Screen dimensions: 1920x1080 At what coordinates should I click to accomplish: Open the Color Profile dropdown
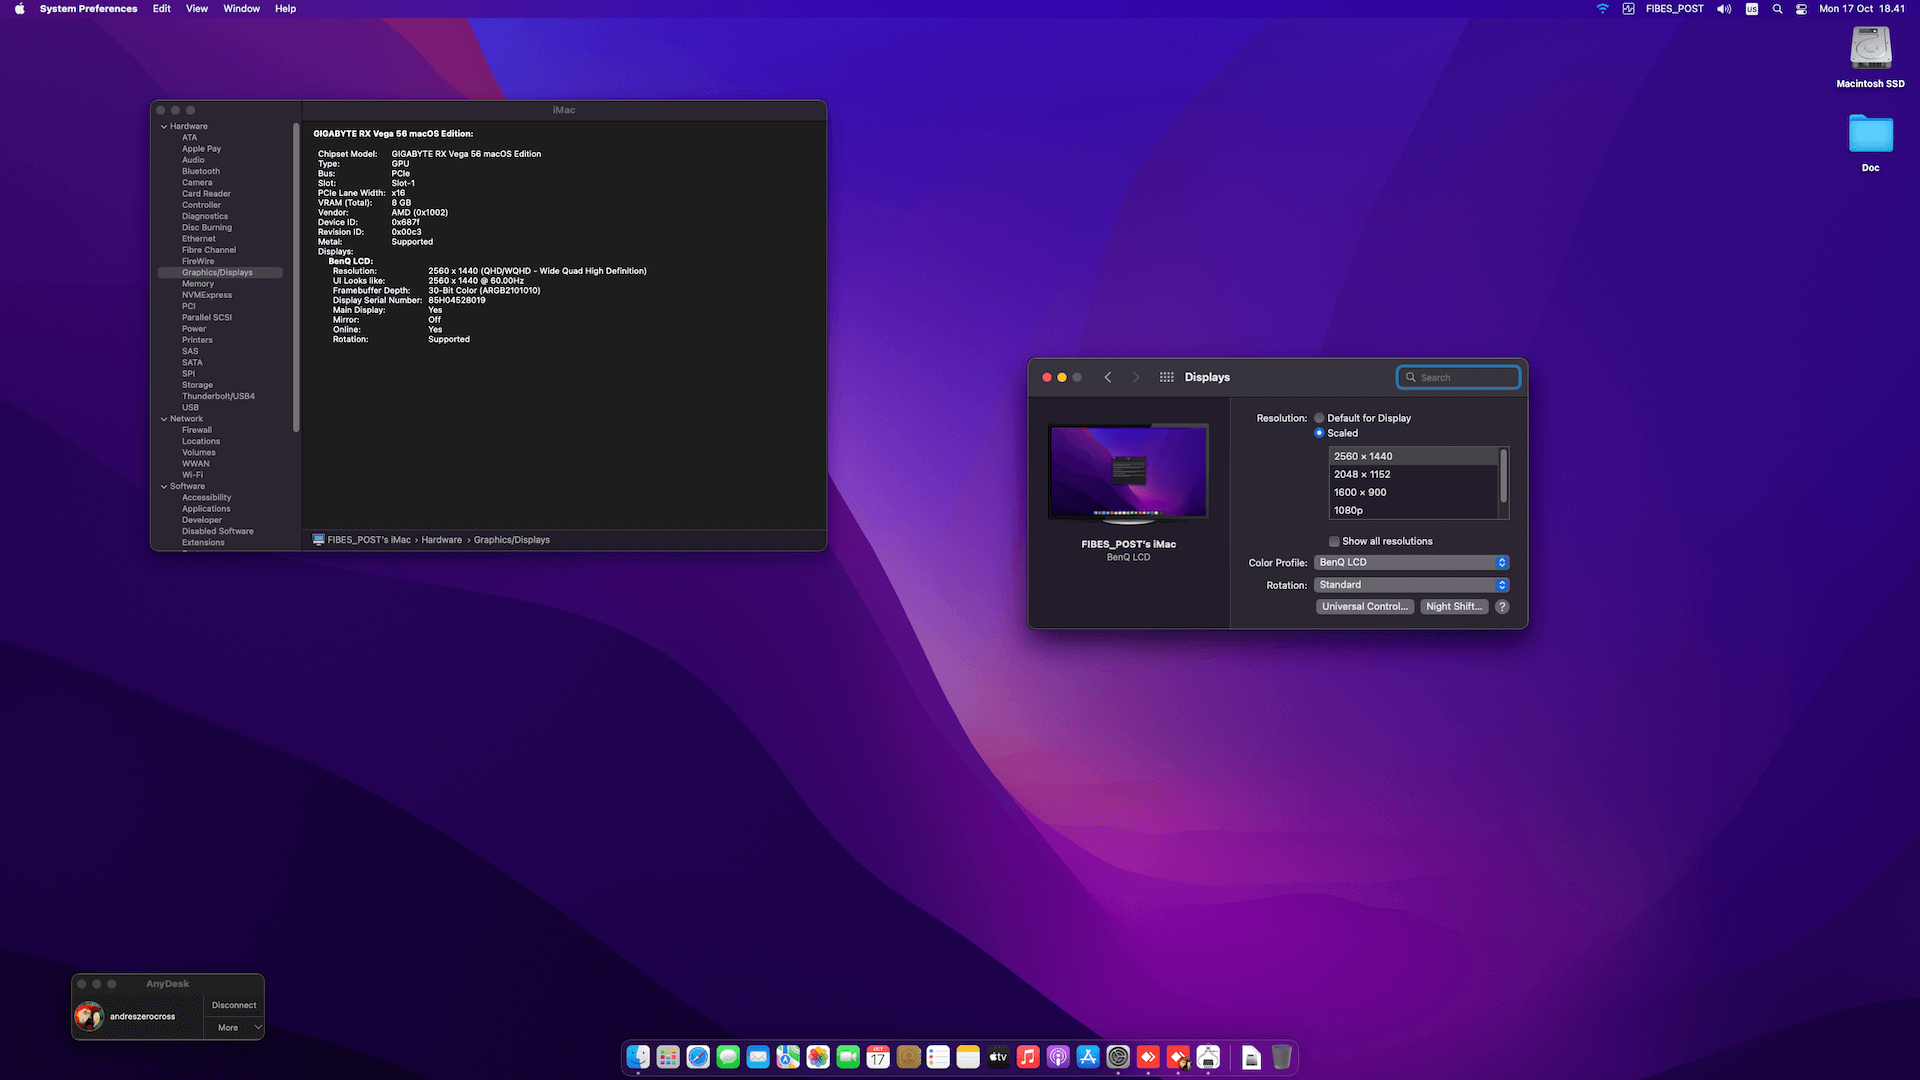click(1411, 562)
